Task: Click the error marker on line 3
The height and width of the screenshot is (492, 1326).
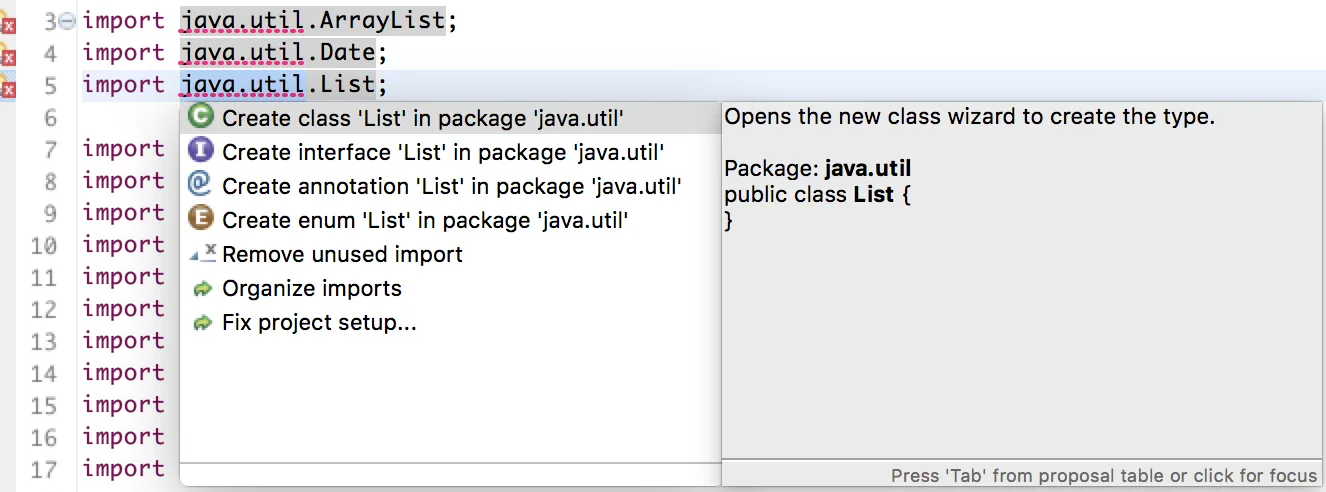Action: (x=8, y=24)
